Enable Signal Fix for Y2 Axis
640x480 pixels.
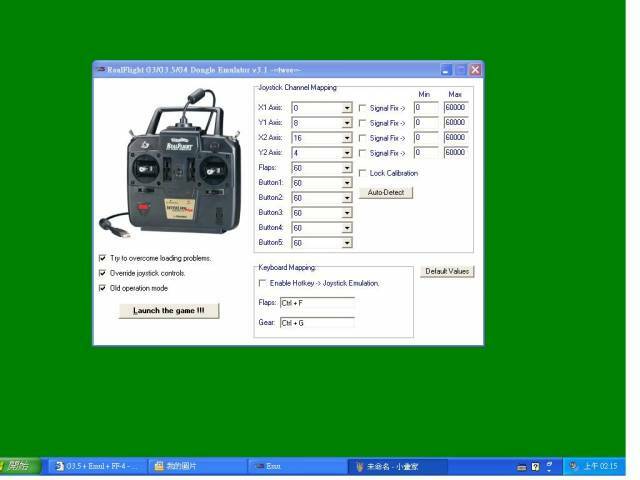click(x=362, y=153)
